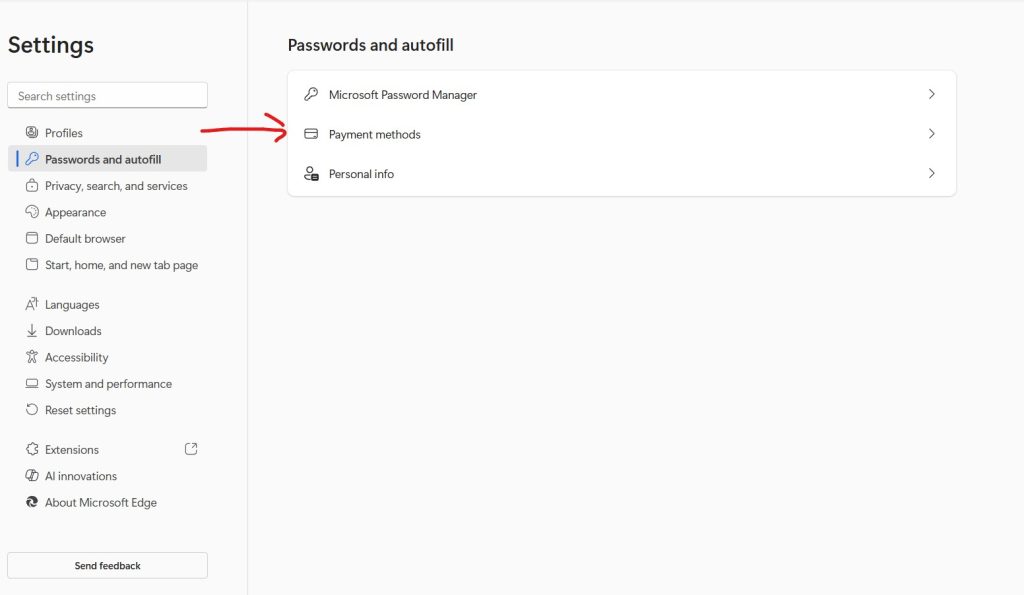Screen dimensions: 1024x595
Task: Open Microsoft Password Manager settings
Action: [x=403, y=94]
